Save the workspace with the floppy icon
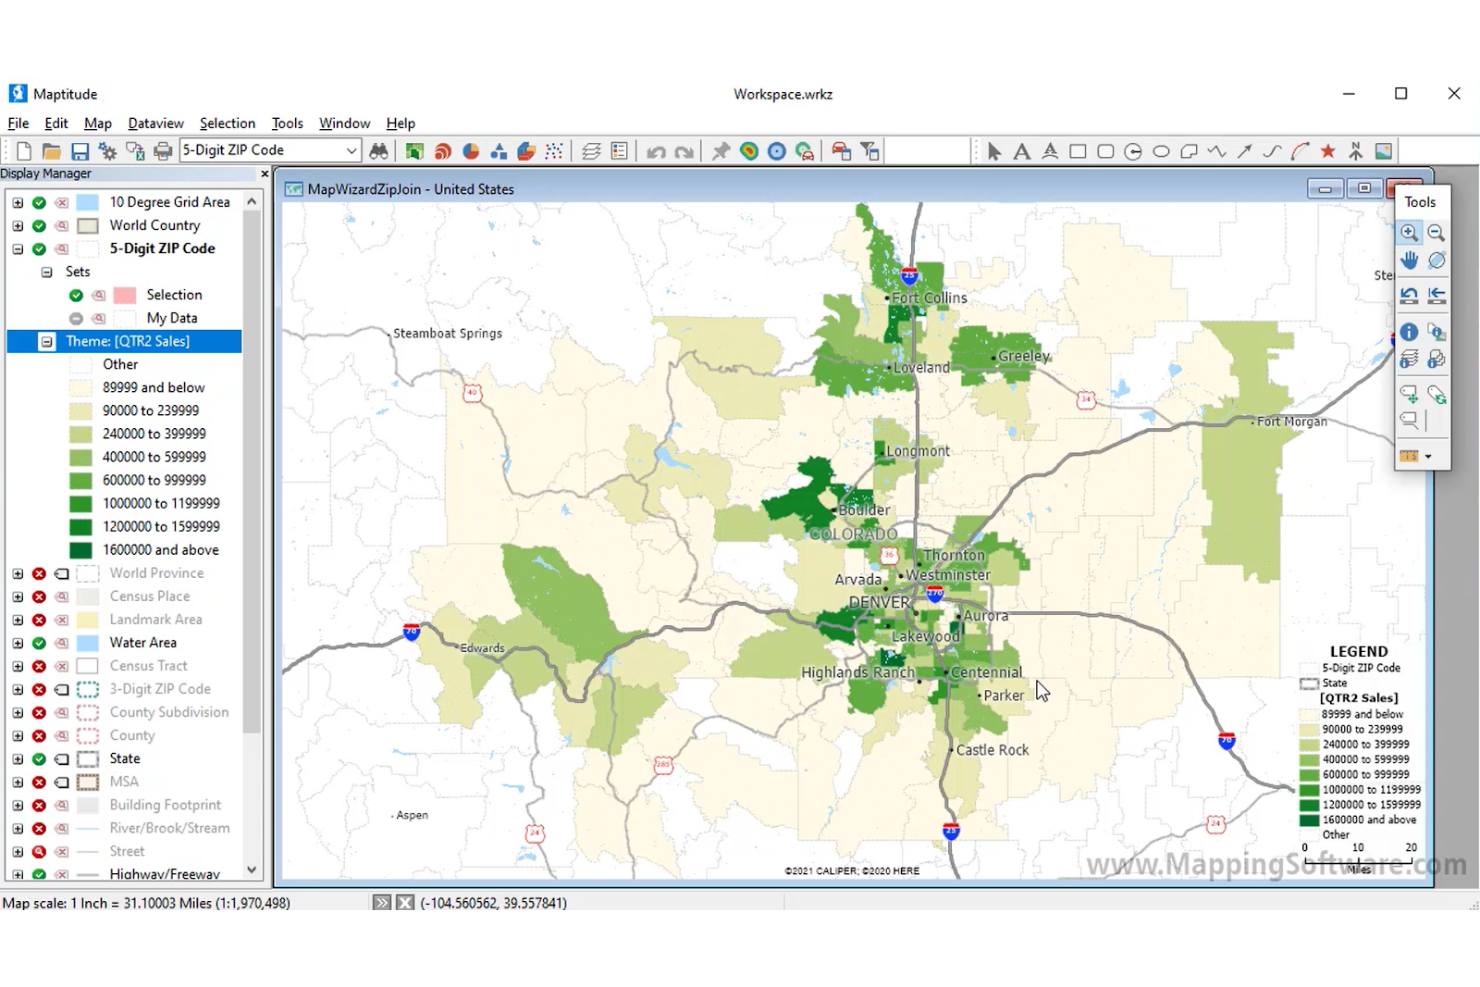 pos(80,151)
